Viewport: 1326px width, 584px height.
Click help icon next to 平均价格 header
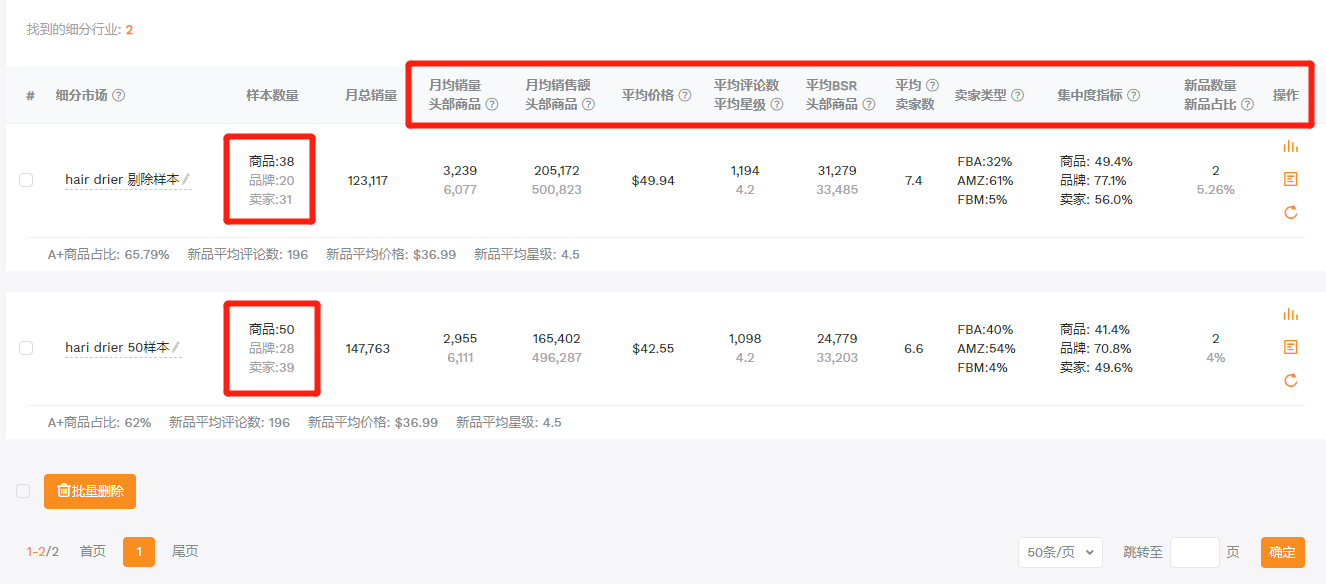685,96
